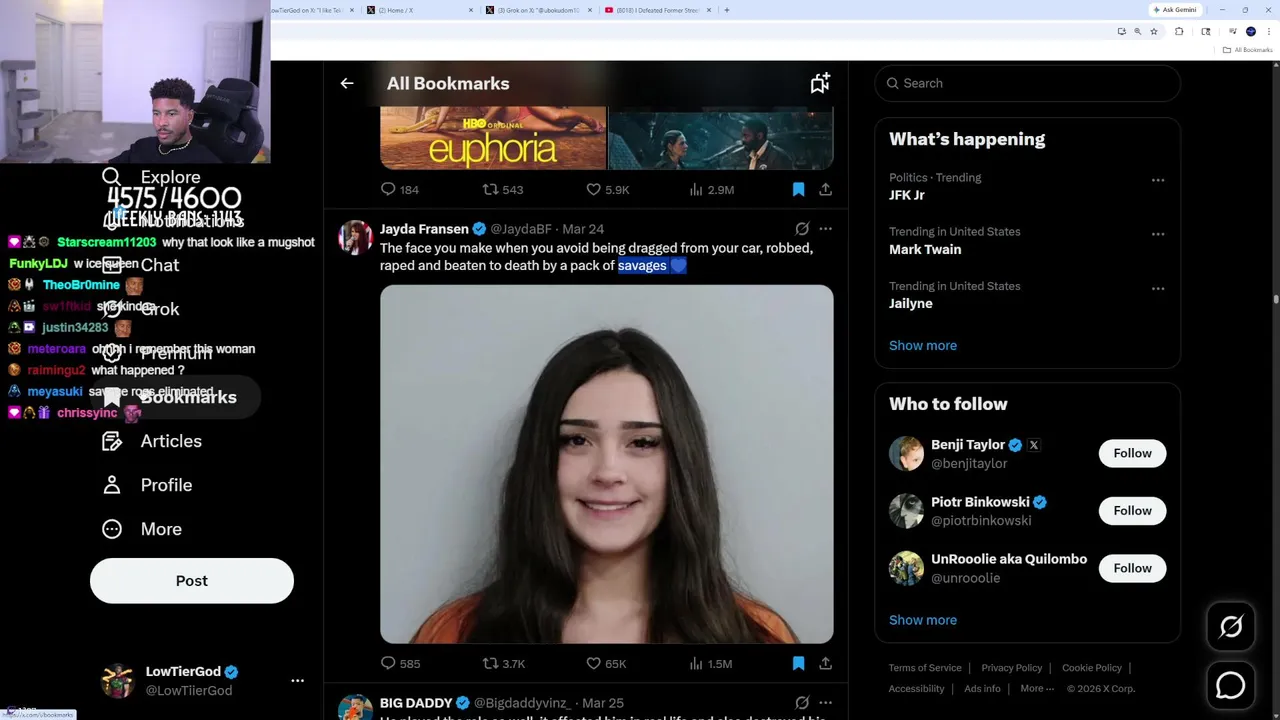Open the Terms of Service link
The image size is (1280, 720).
[x=925, y=668]
